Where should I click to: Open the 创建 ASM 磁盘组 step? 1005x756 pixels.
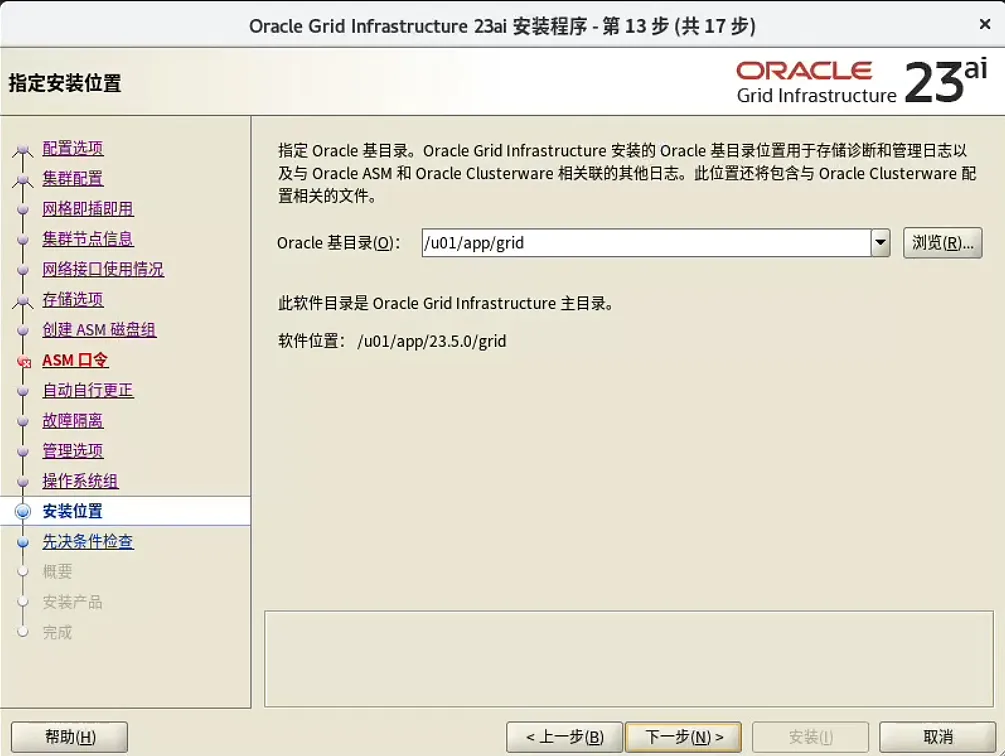click(99, 330)
